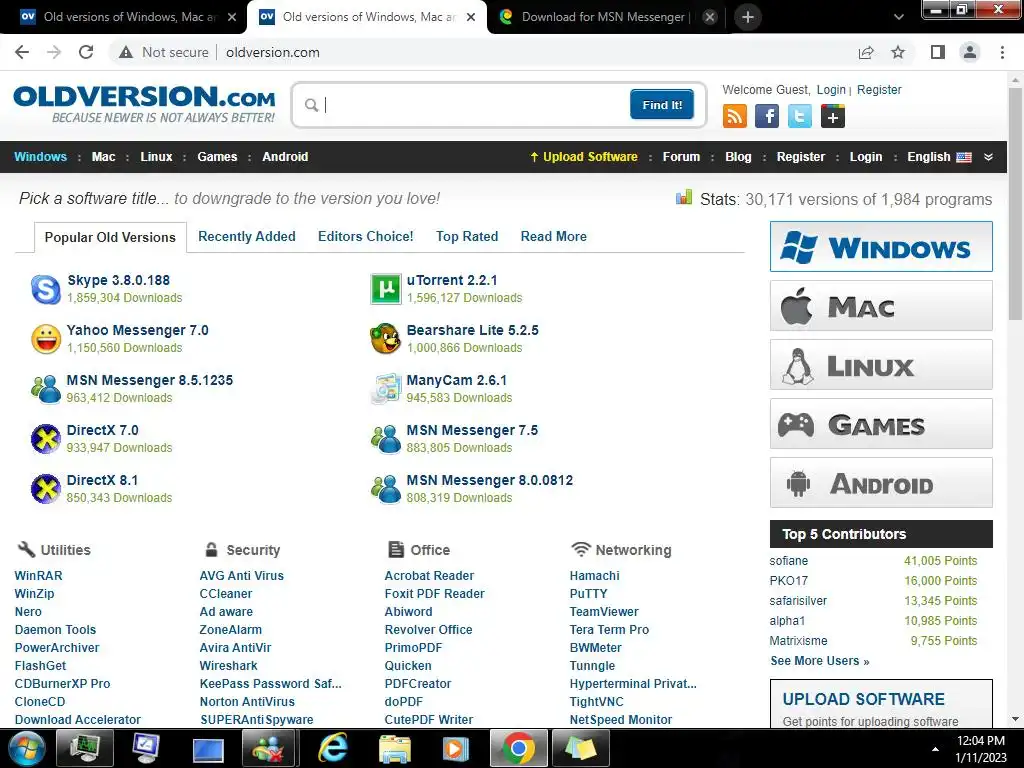Open the media player taskbar icon
Image resolution: width=1024 pixels, height=768 pixels.
click(x=456, y=748)
